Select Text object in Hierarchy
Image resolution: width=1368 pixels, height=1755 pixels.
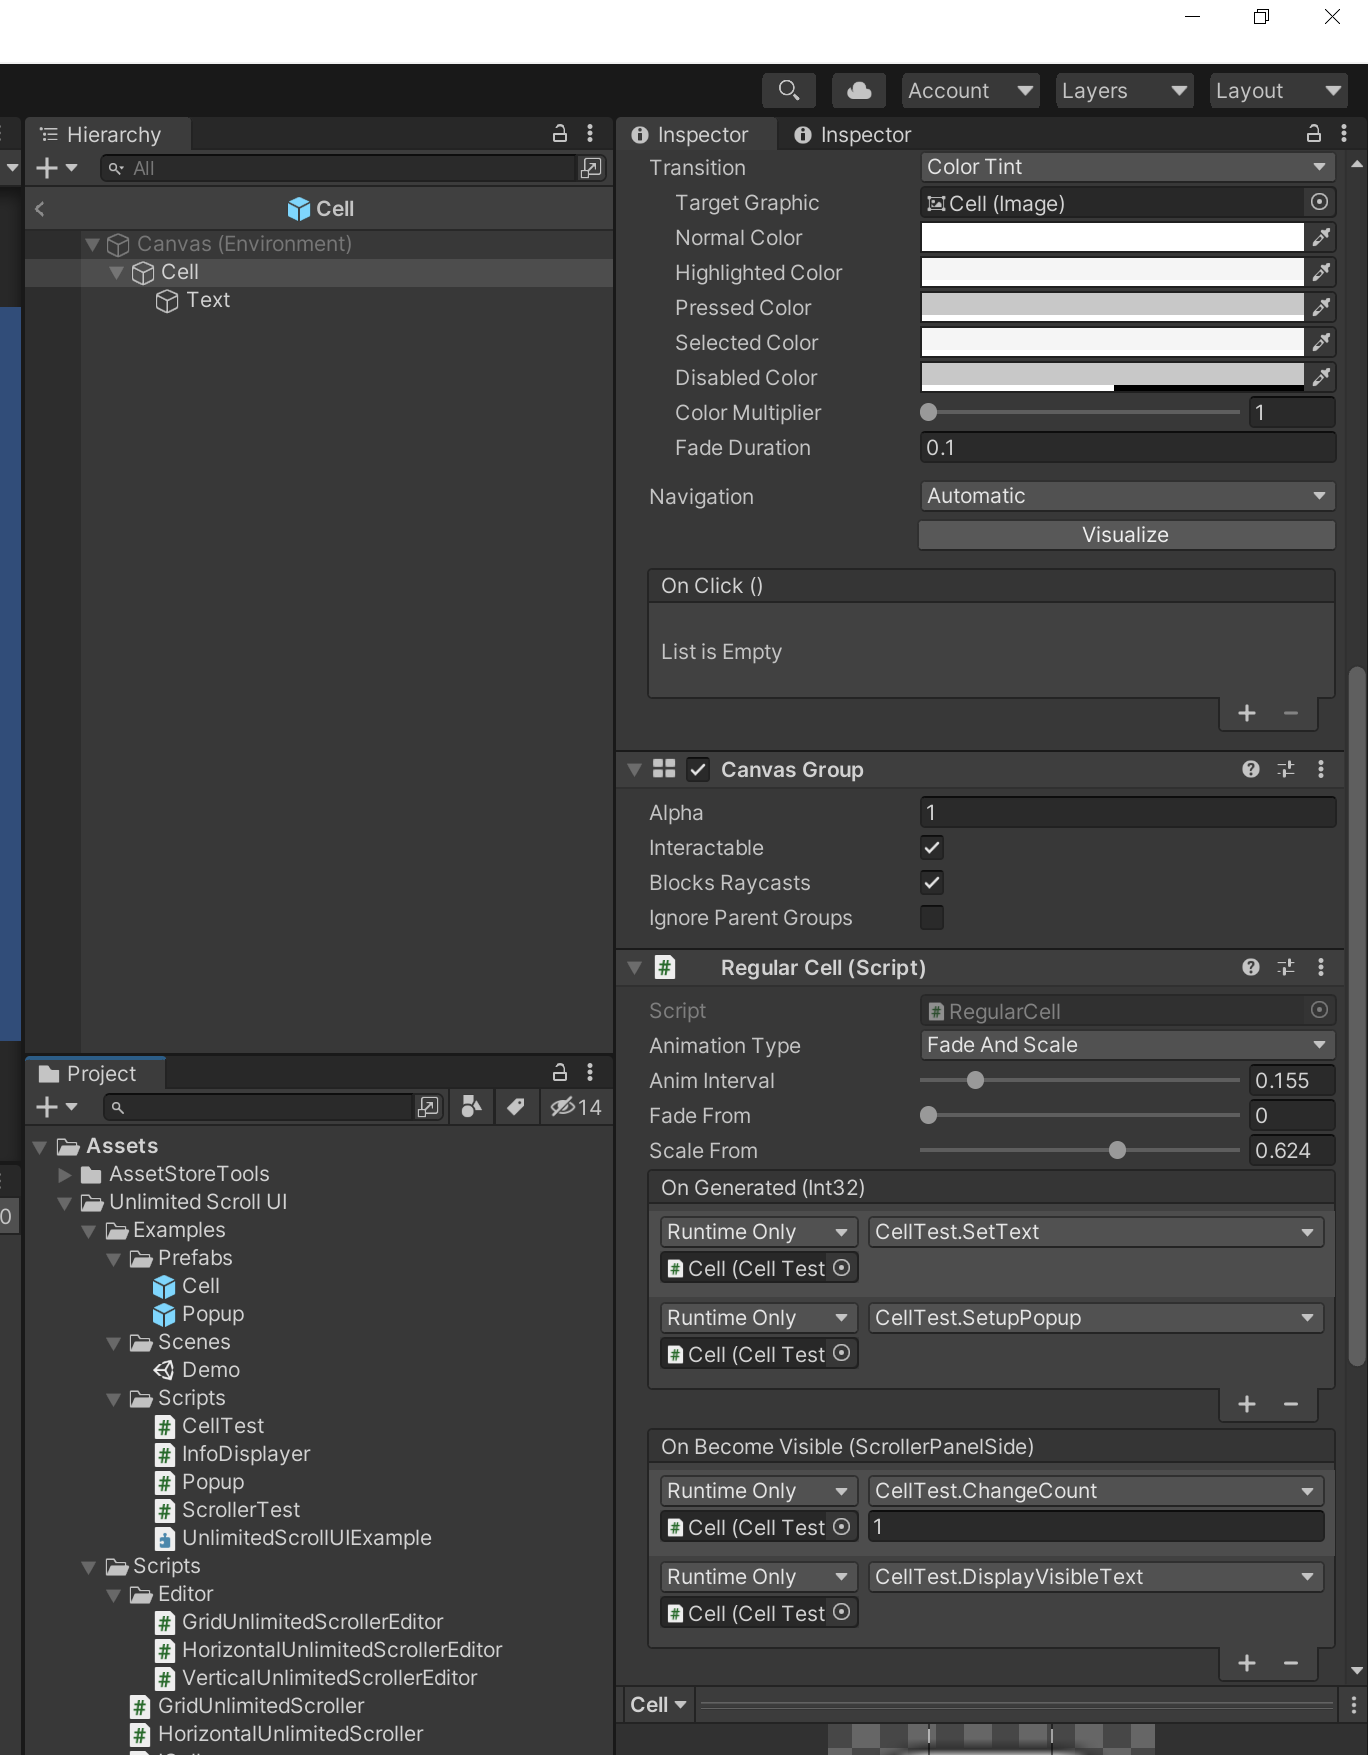tap(208, 300)
